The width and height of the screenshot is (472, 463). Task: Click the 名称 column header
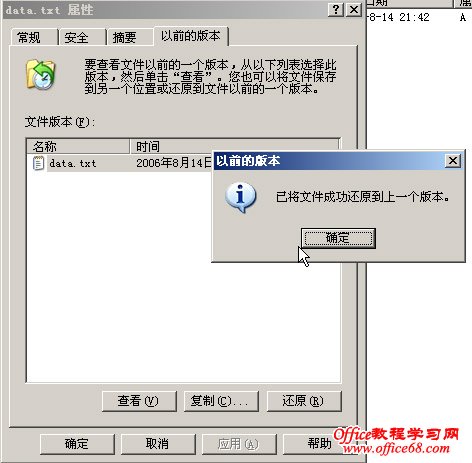[x=78, y=146]
